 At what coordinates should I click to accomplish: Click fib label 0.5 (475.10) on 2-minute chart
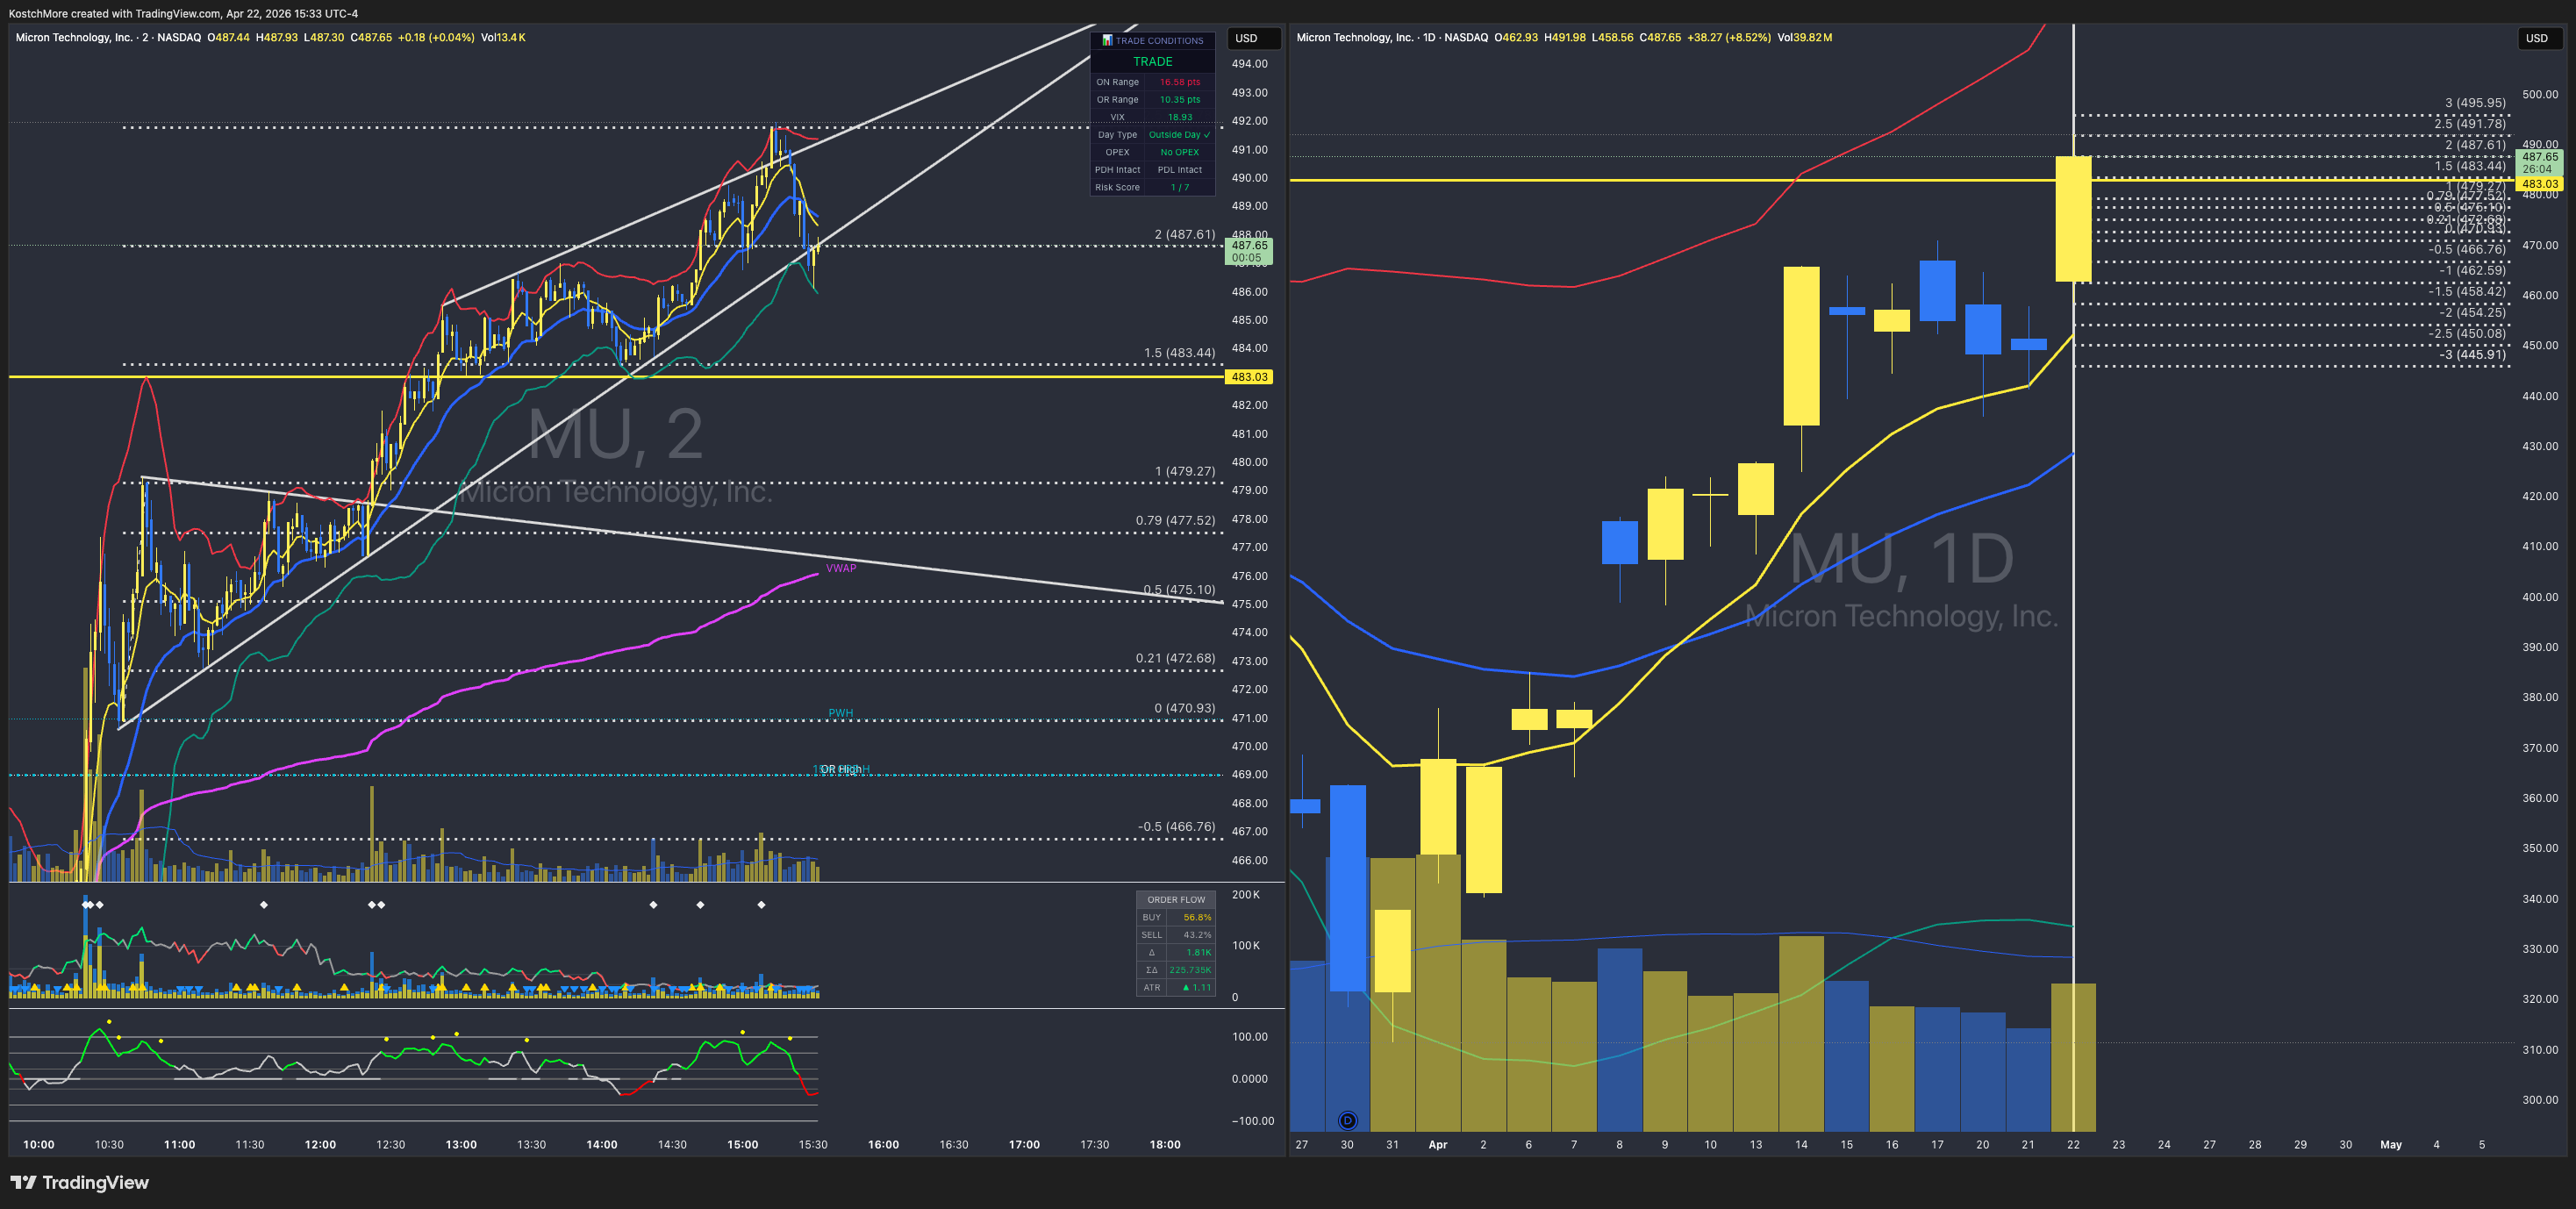tap(1180, 590)
